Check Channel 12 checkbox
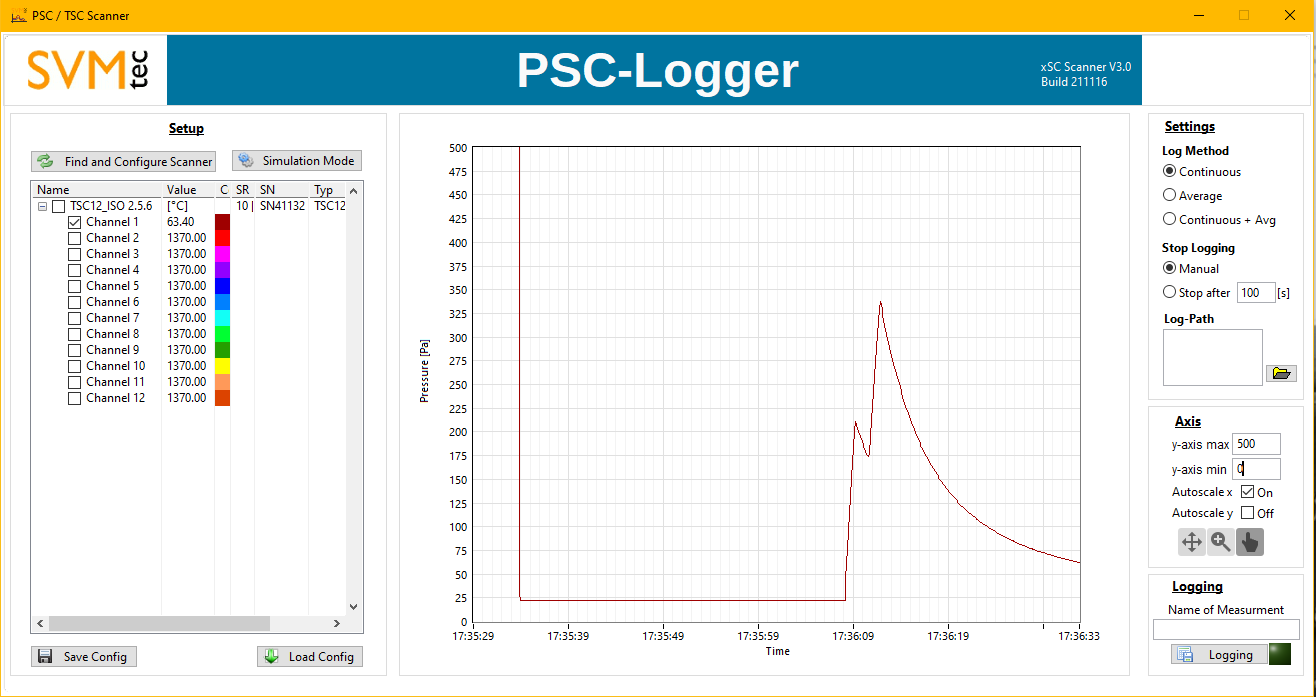 75,398
